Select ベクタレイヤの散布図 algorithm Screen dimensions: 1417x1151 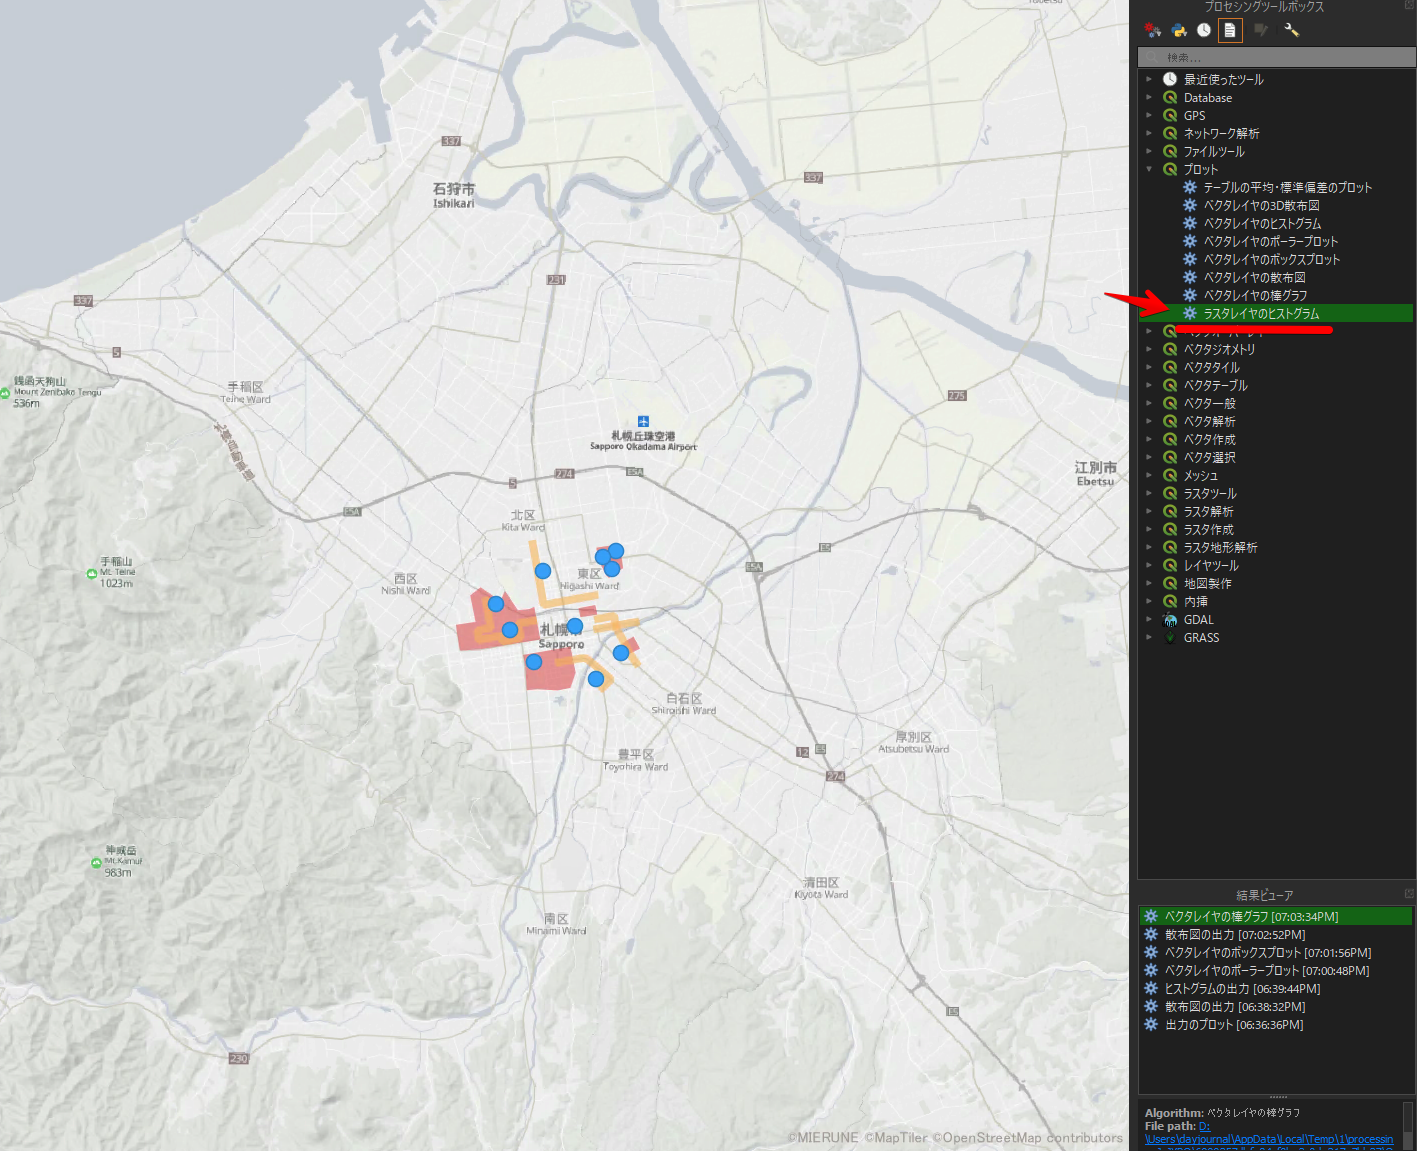pyautogui.click(x=1254, y=277)
